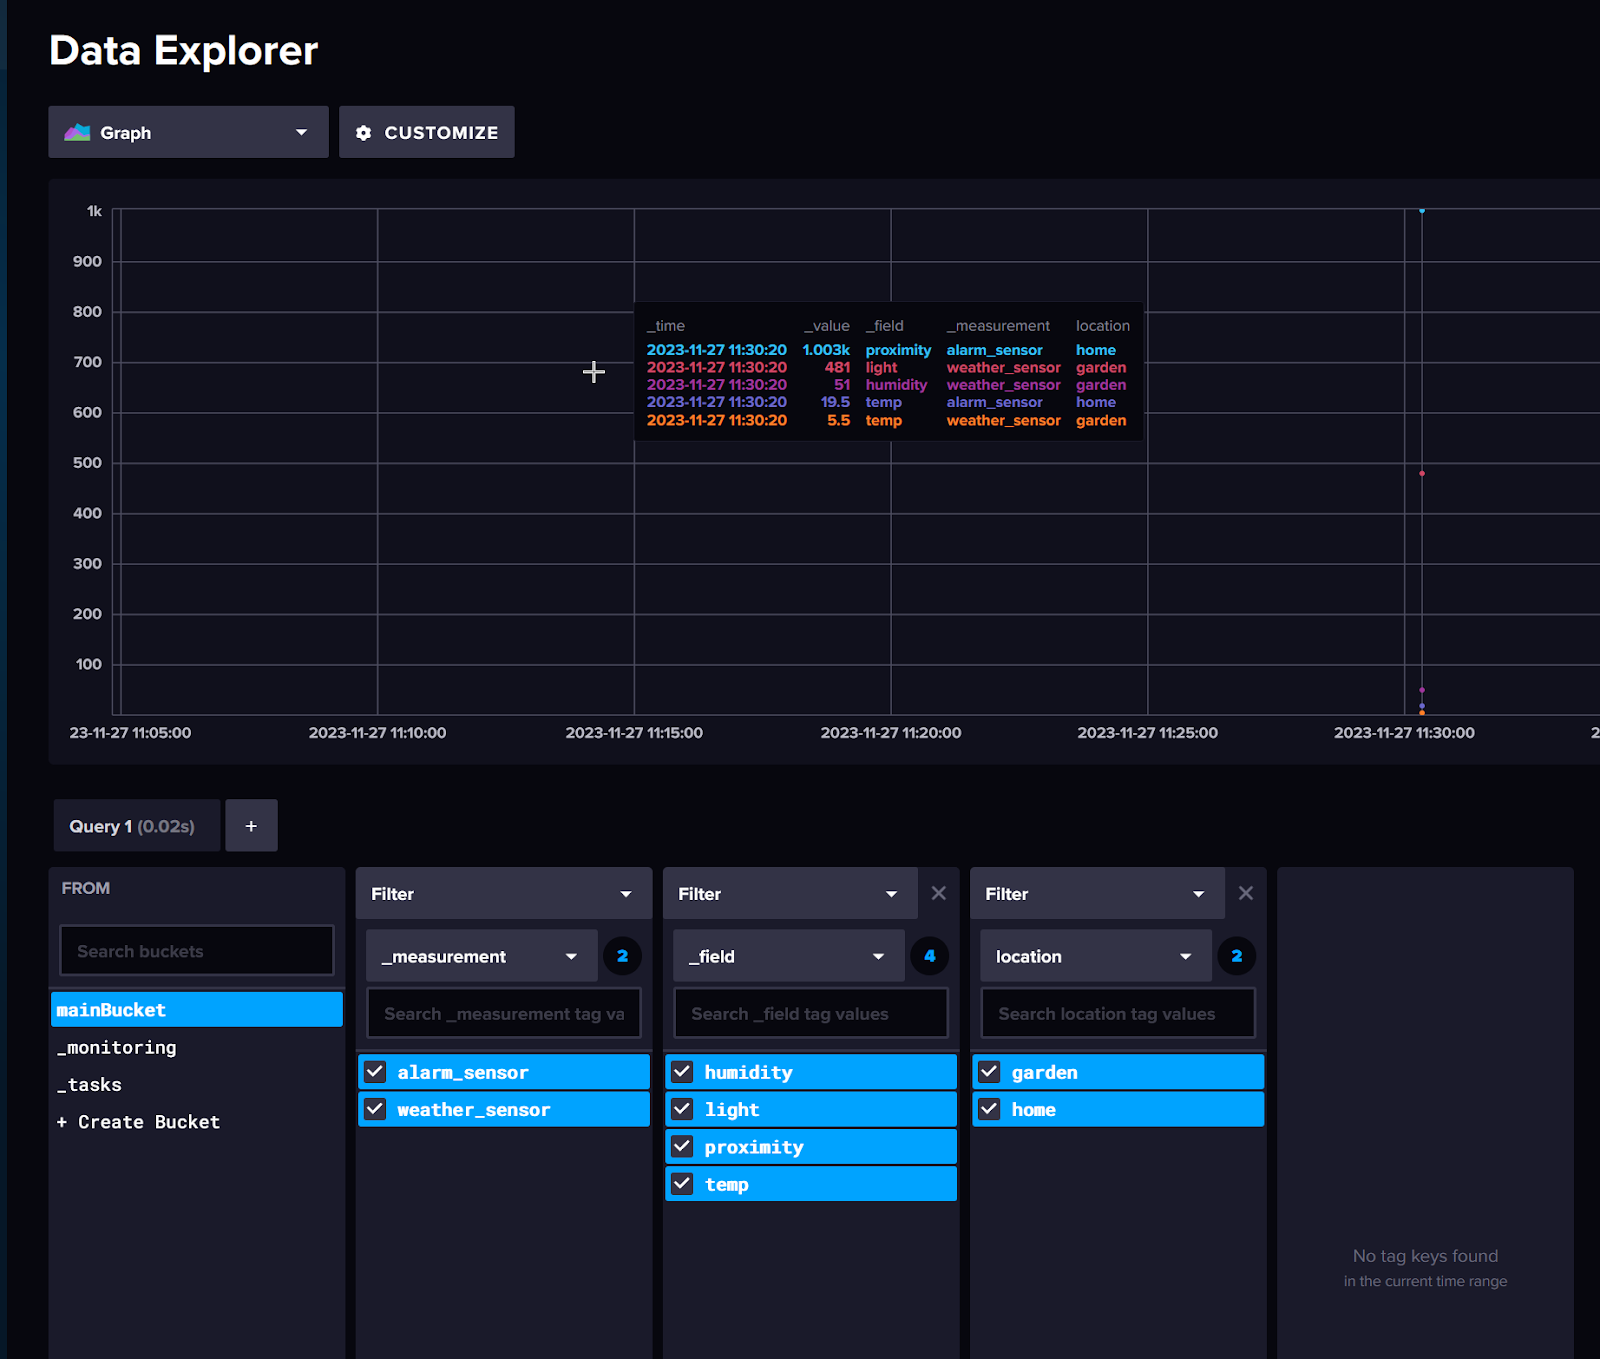Click the location selected count badge
This screenshot has height=1359, width=1600.
click(1236, 956)
